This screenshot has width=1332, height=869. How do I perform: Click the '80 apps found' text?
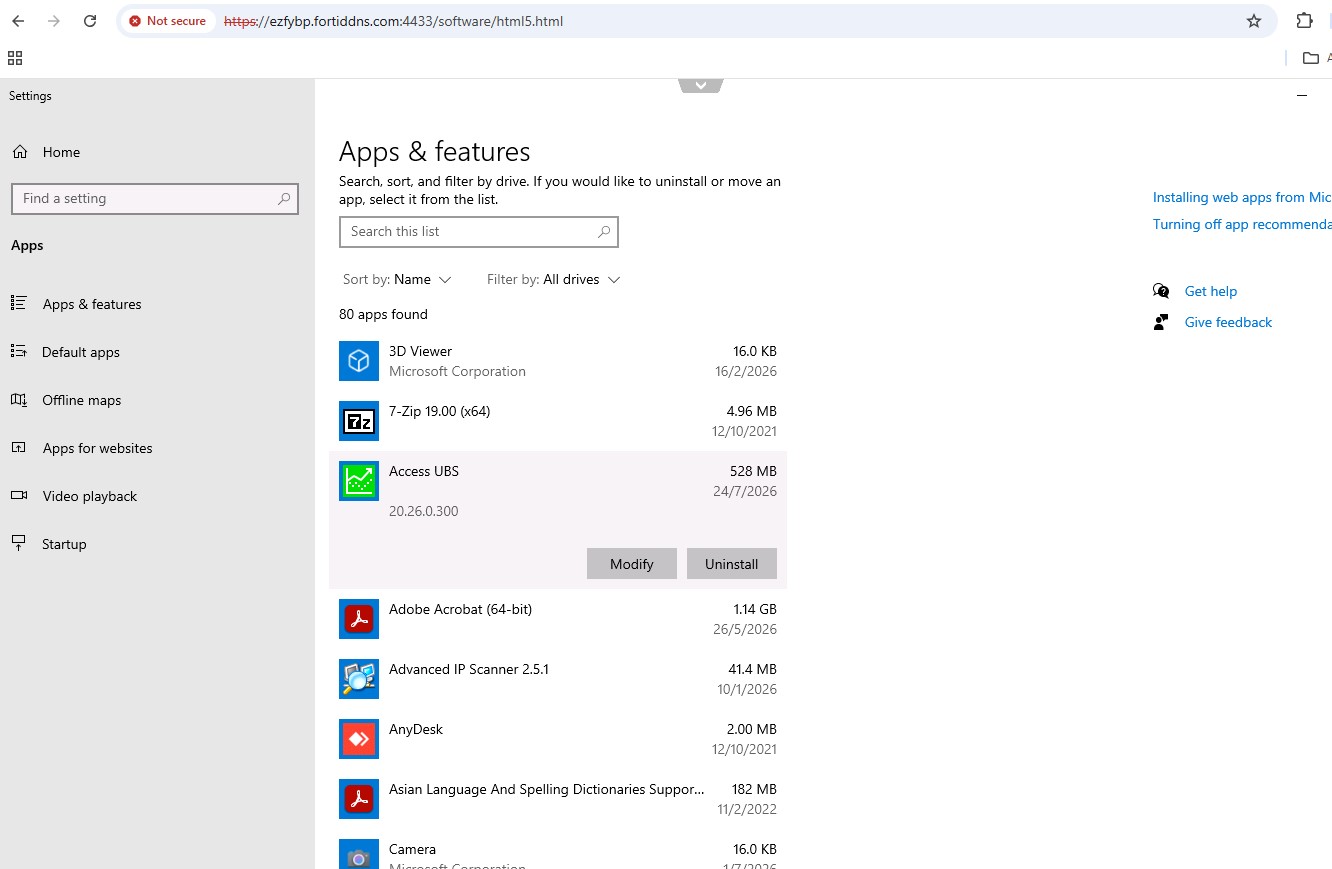click(383, 314)
